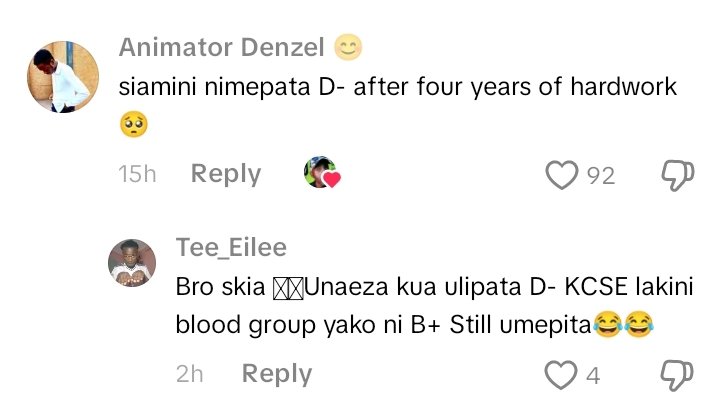Reply to Animator Denzel's comment

click(226, 174)
